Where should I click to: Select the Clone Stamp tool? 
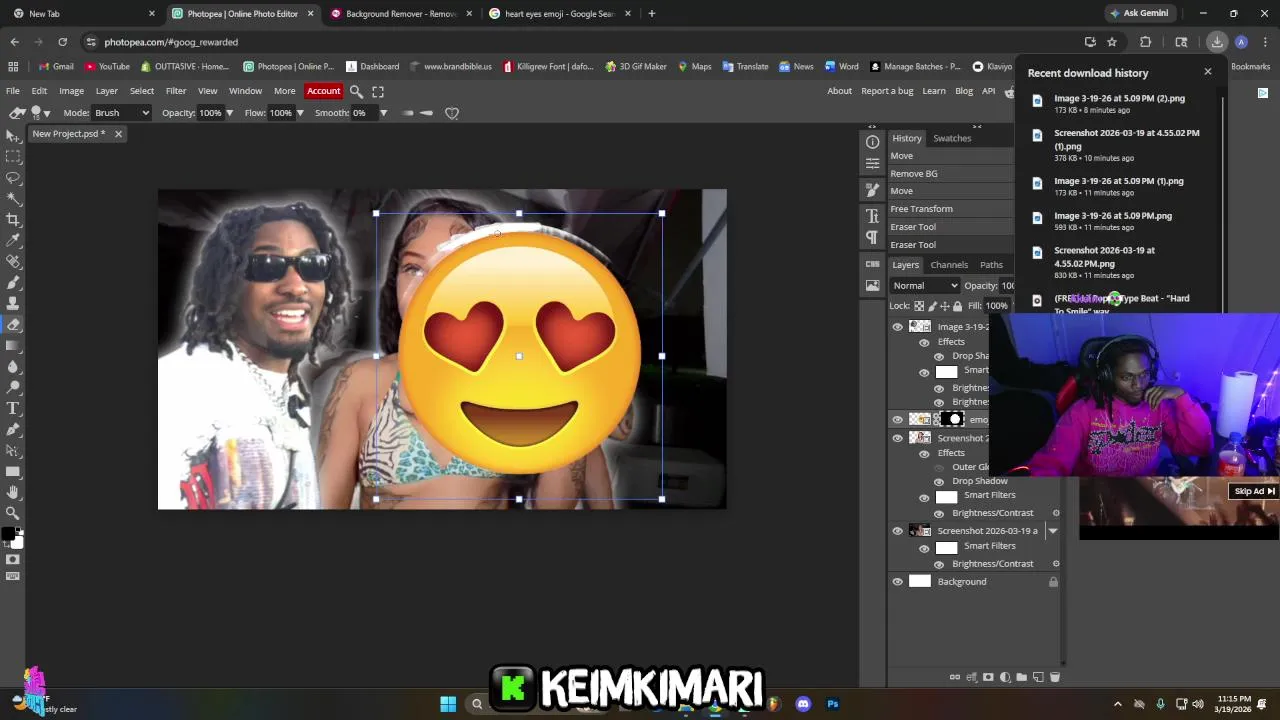click(x=13, y=304)
